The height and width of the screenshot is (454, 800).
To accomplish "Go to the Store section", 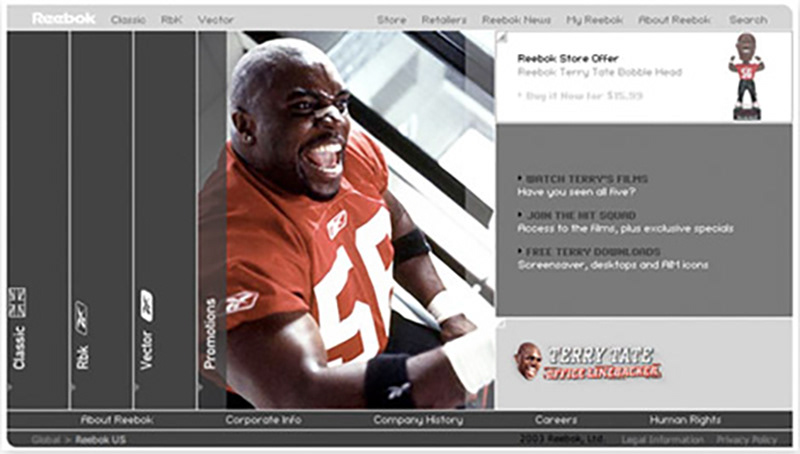I will coord(391,20).
